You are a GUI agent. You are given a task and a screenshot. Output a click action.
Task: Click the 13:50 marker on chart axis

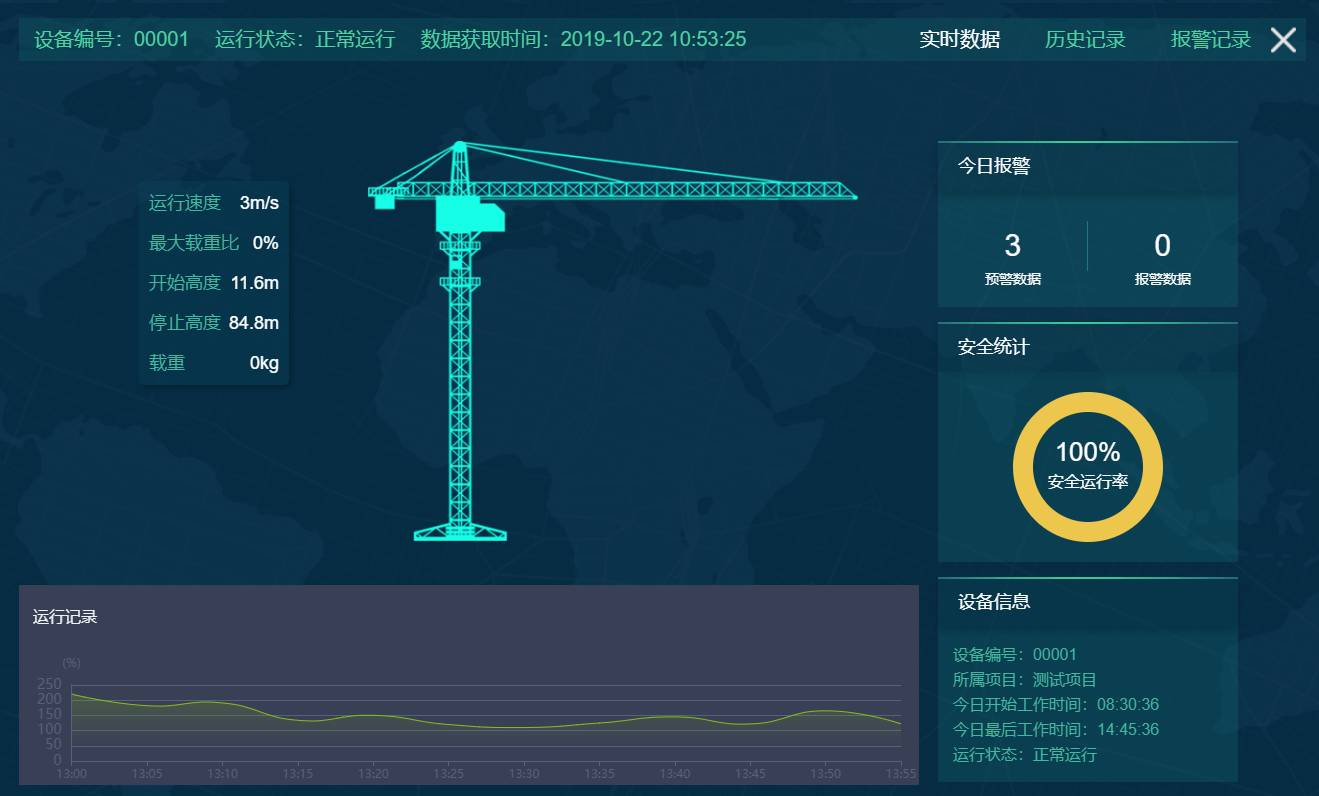pyautogui.click(x=825, y=774)
